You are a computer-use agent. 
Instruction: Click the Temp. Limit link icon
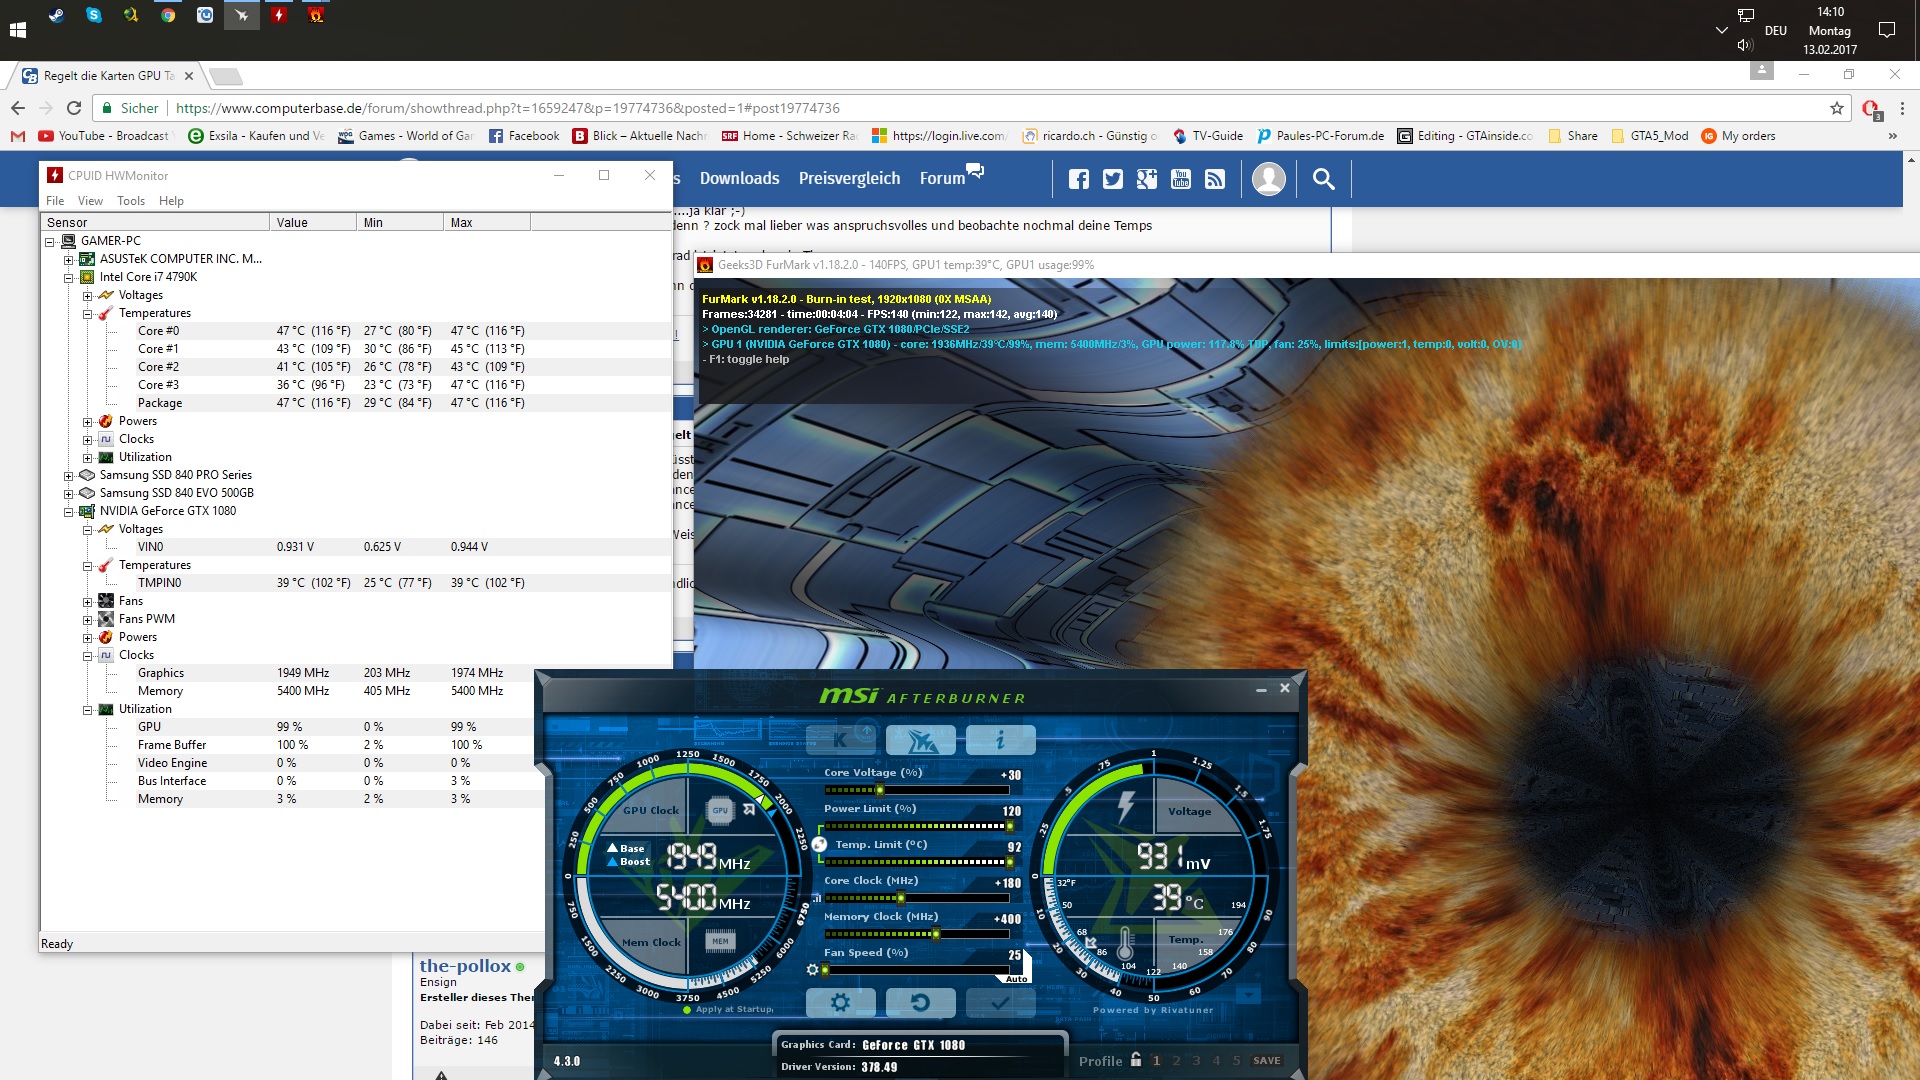pos(819,845)
